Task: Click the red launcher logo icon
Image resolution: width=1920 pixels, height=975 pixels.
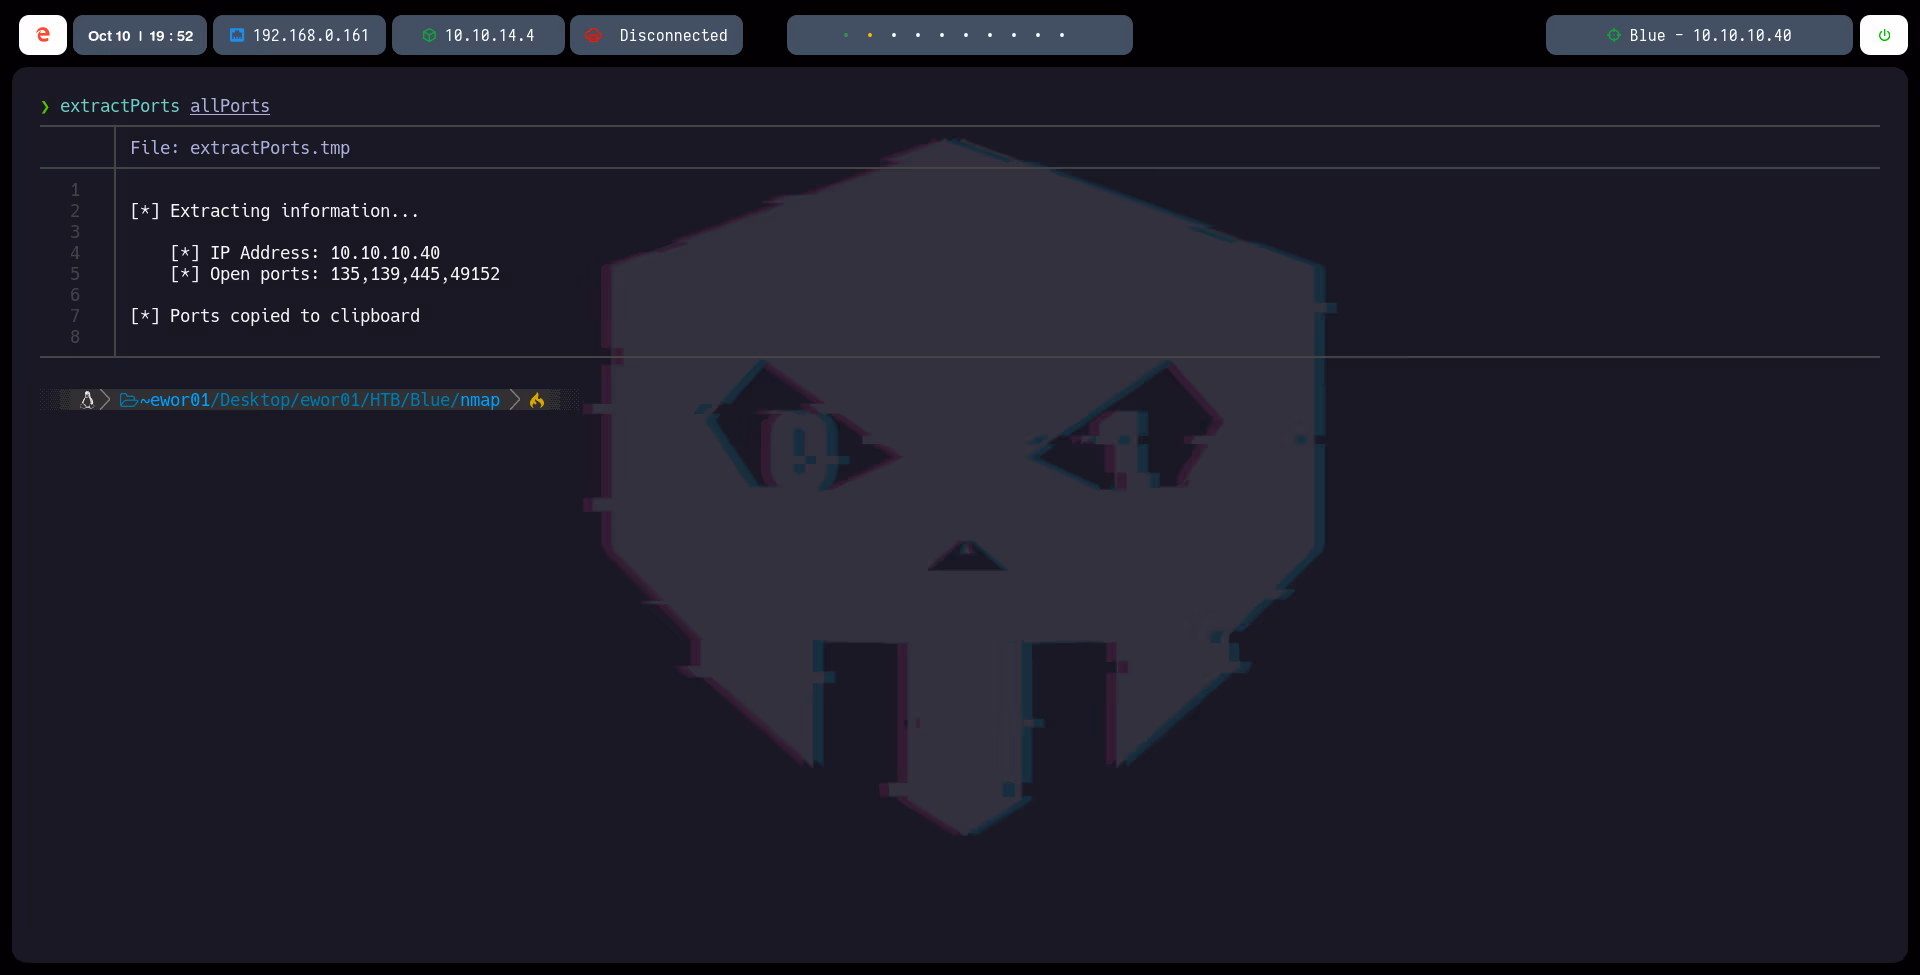Action: click(x=43, y=35)
